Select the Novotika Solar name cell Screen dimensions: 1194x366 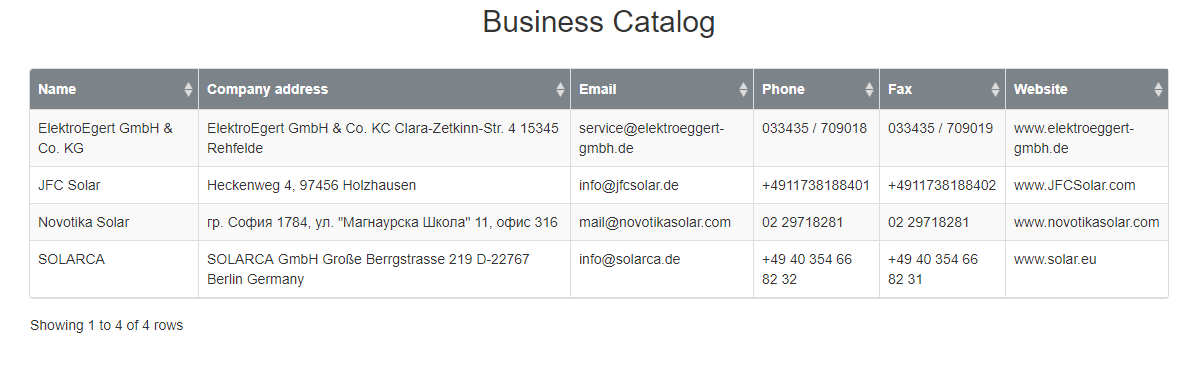click(114, 222)
